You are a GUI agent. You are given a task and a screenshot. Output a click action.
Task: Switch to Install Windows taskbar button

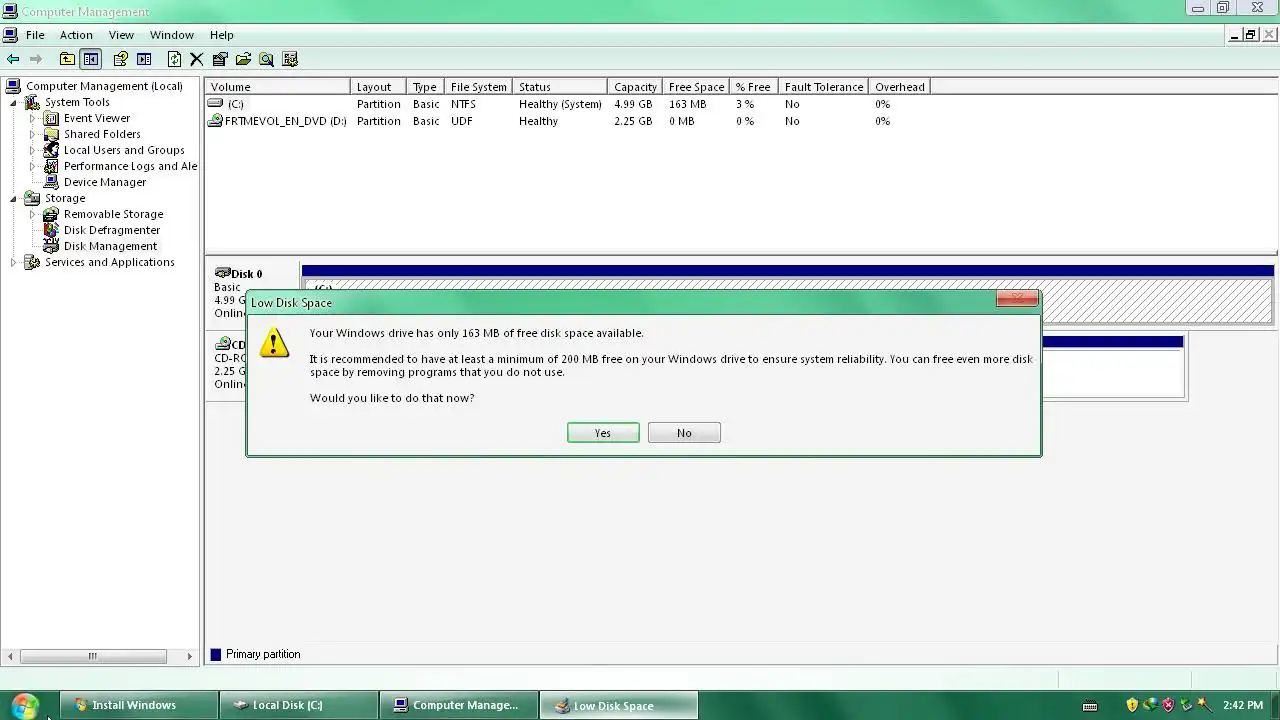pyautogui.click(x=139, y=705)
